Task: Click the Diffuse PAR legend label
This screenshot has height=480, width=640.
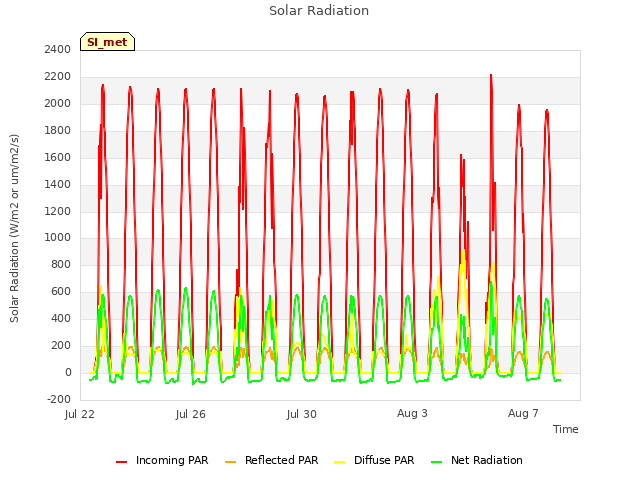Action: click(384, 460)
